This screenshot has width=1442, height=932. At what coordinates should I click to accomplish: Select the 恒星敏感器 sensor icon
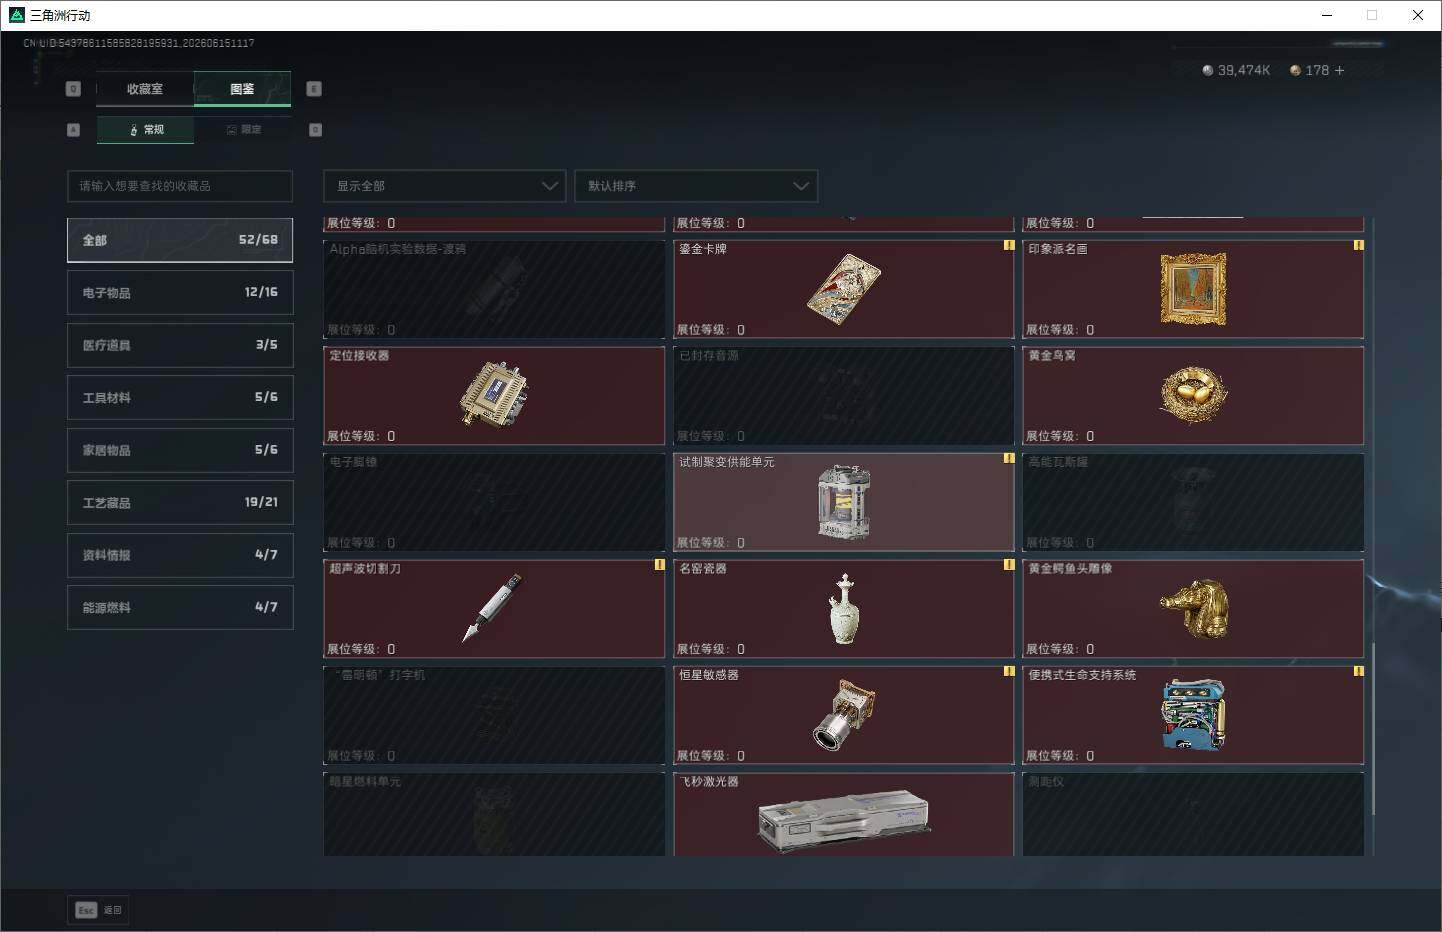tap(844, 715)
